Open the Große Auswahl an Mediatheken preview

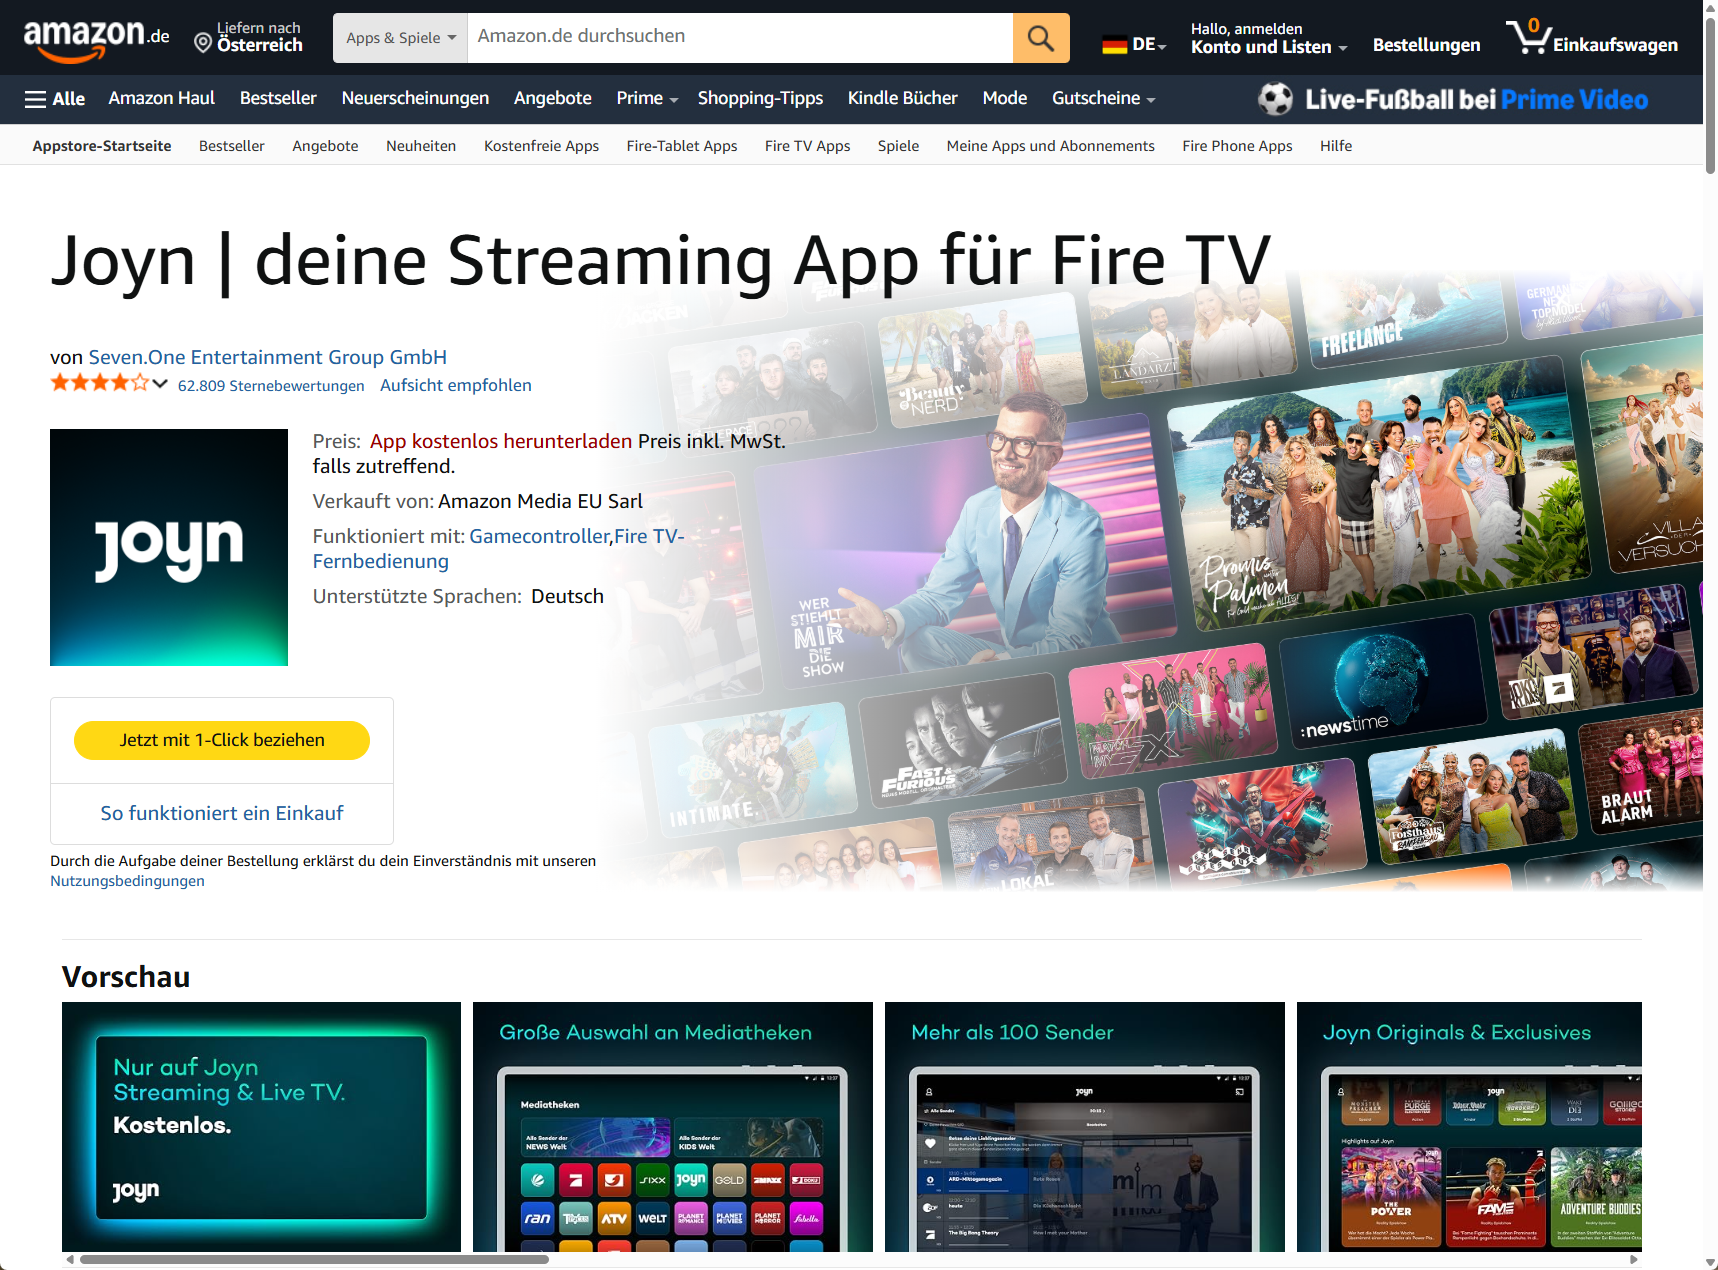(673, 1127)
